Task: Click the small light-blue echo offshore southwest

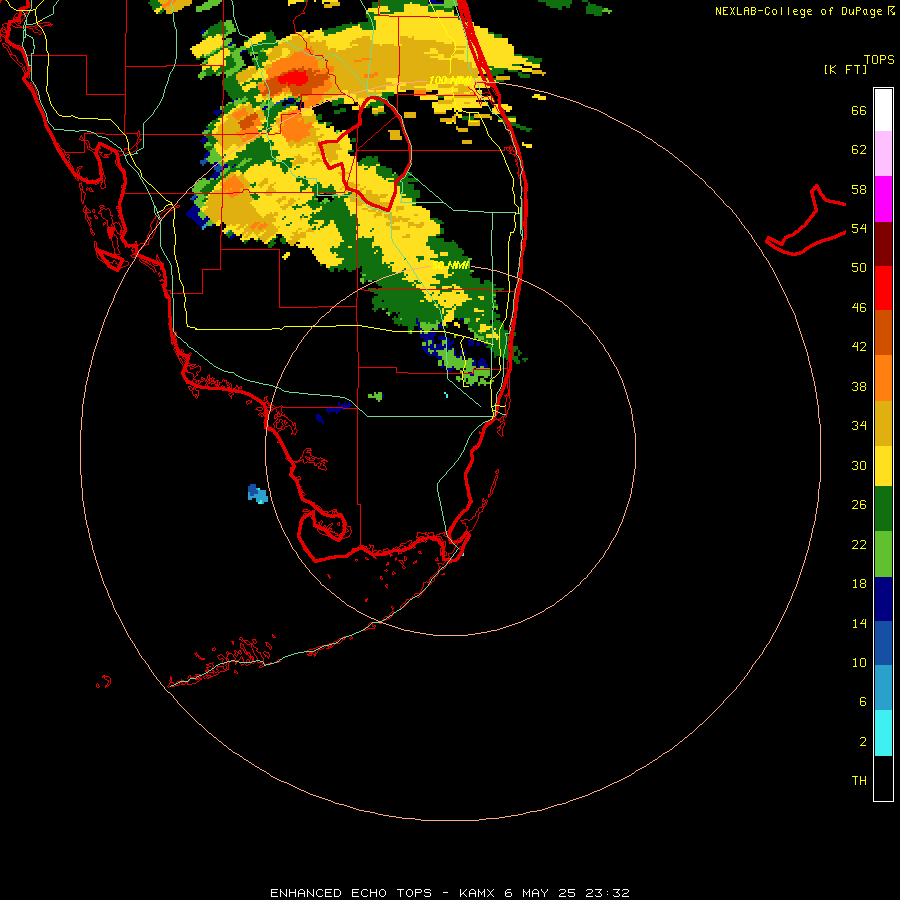Action: (x=258, y=493)
